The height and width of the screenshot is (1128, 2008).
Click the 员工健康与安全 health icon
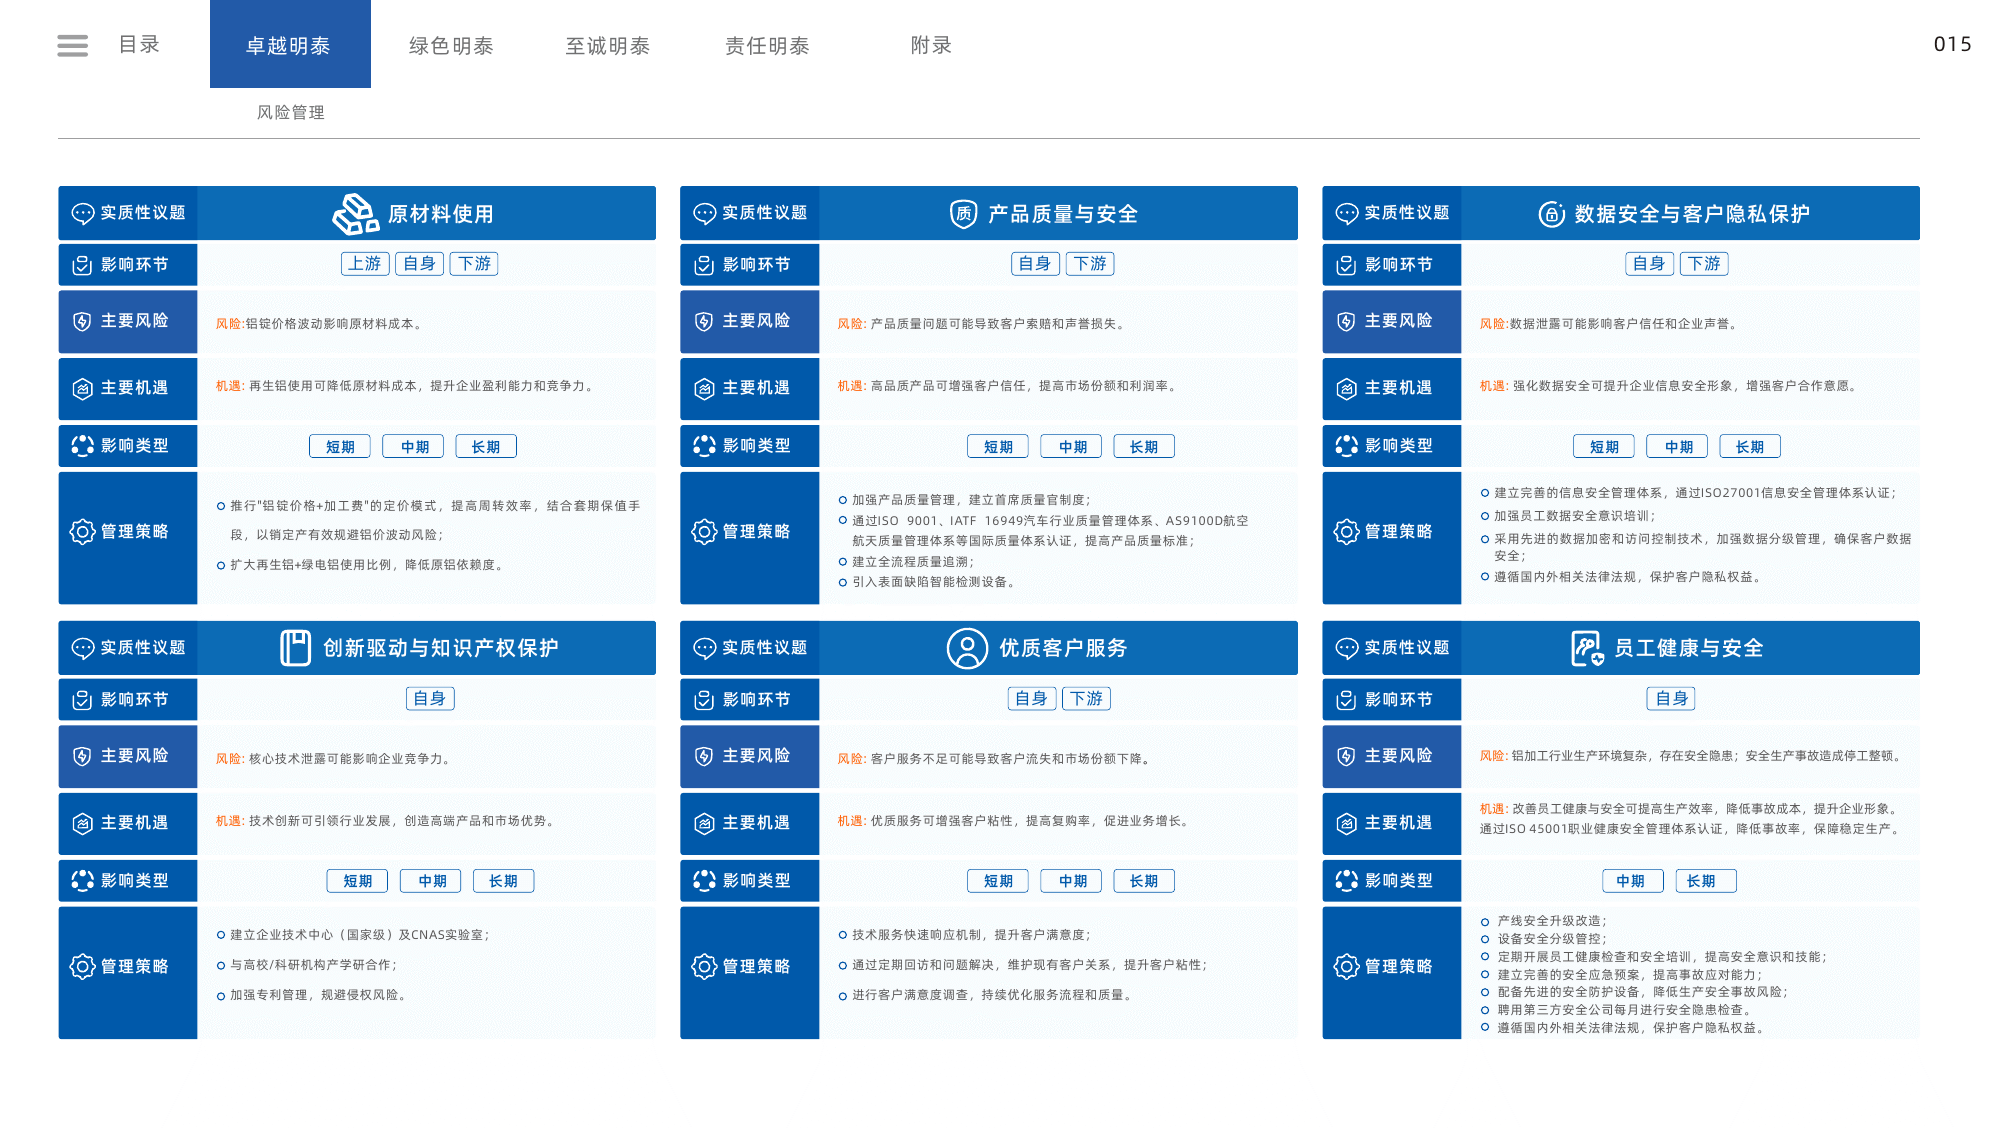tap(1587, 648)
